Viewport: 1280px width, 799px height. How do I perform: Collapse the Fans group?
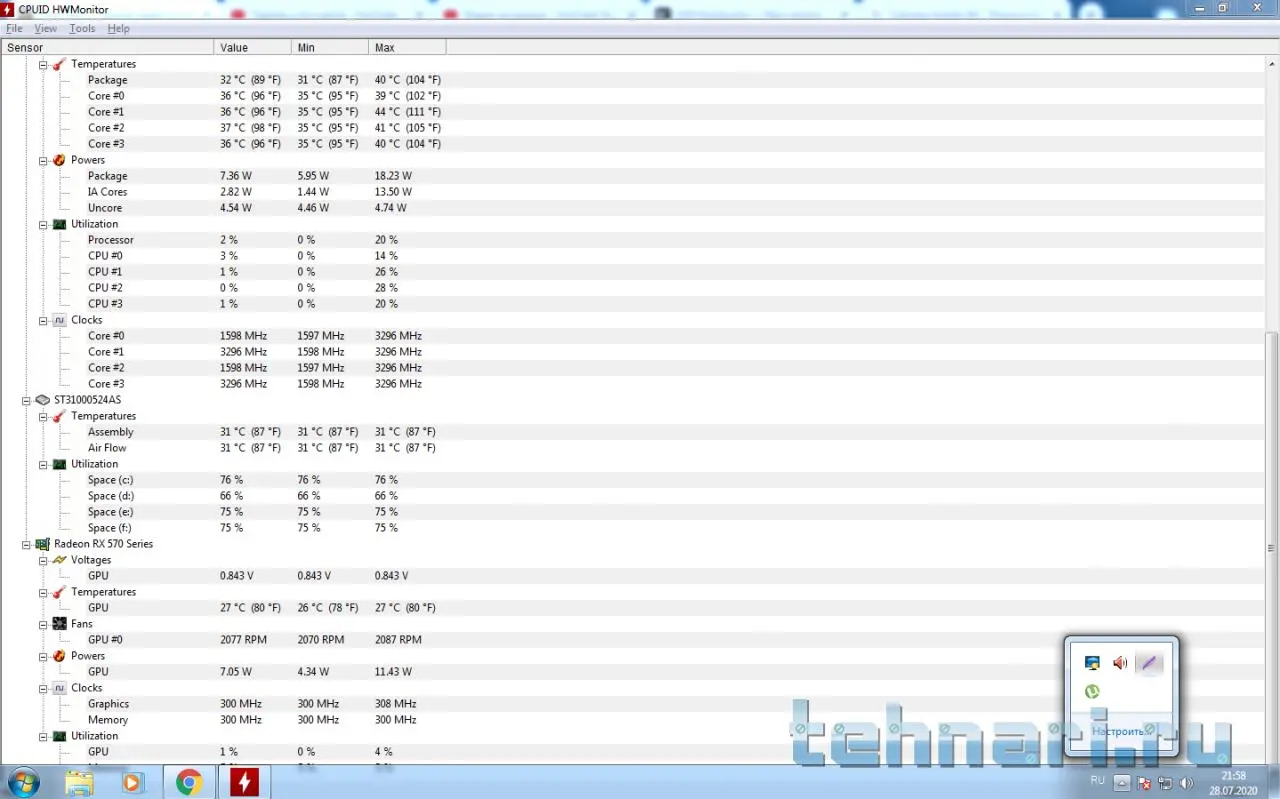point(43,624)
